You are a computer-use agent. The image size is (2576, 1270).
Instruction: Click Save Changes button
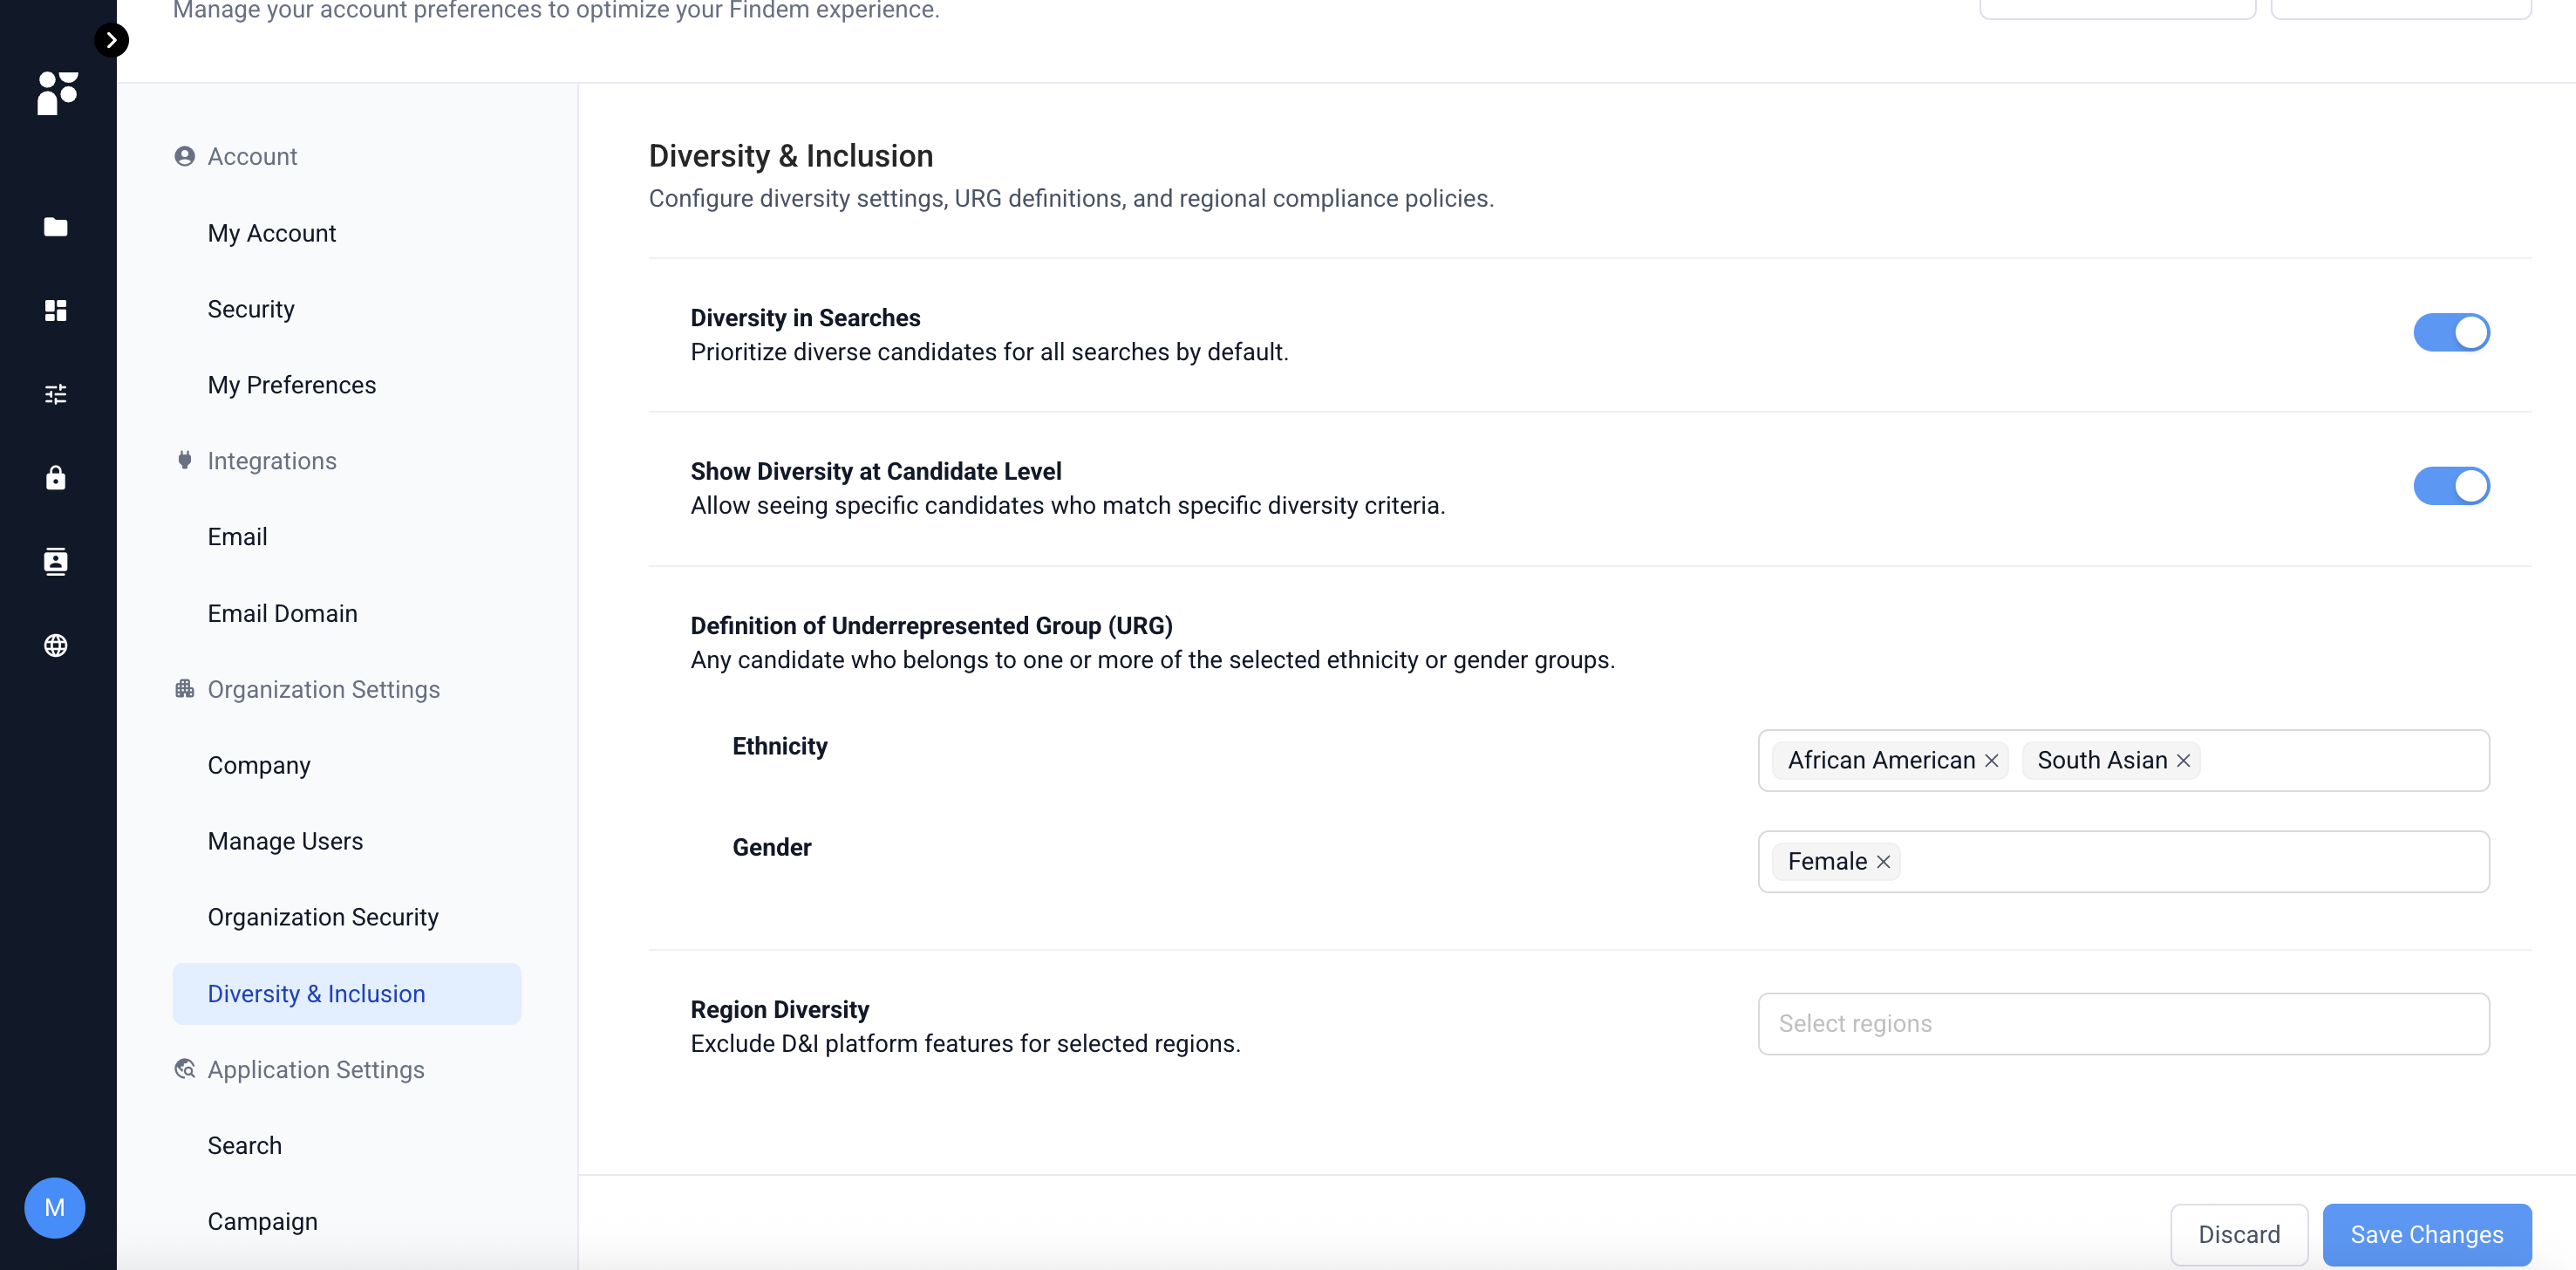2427,1234
